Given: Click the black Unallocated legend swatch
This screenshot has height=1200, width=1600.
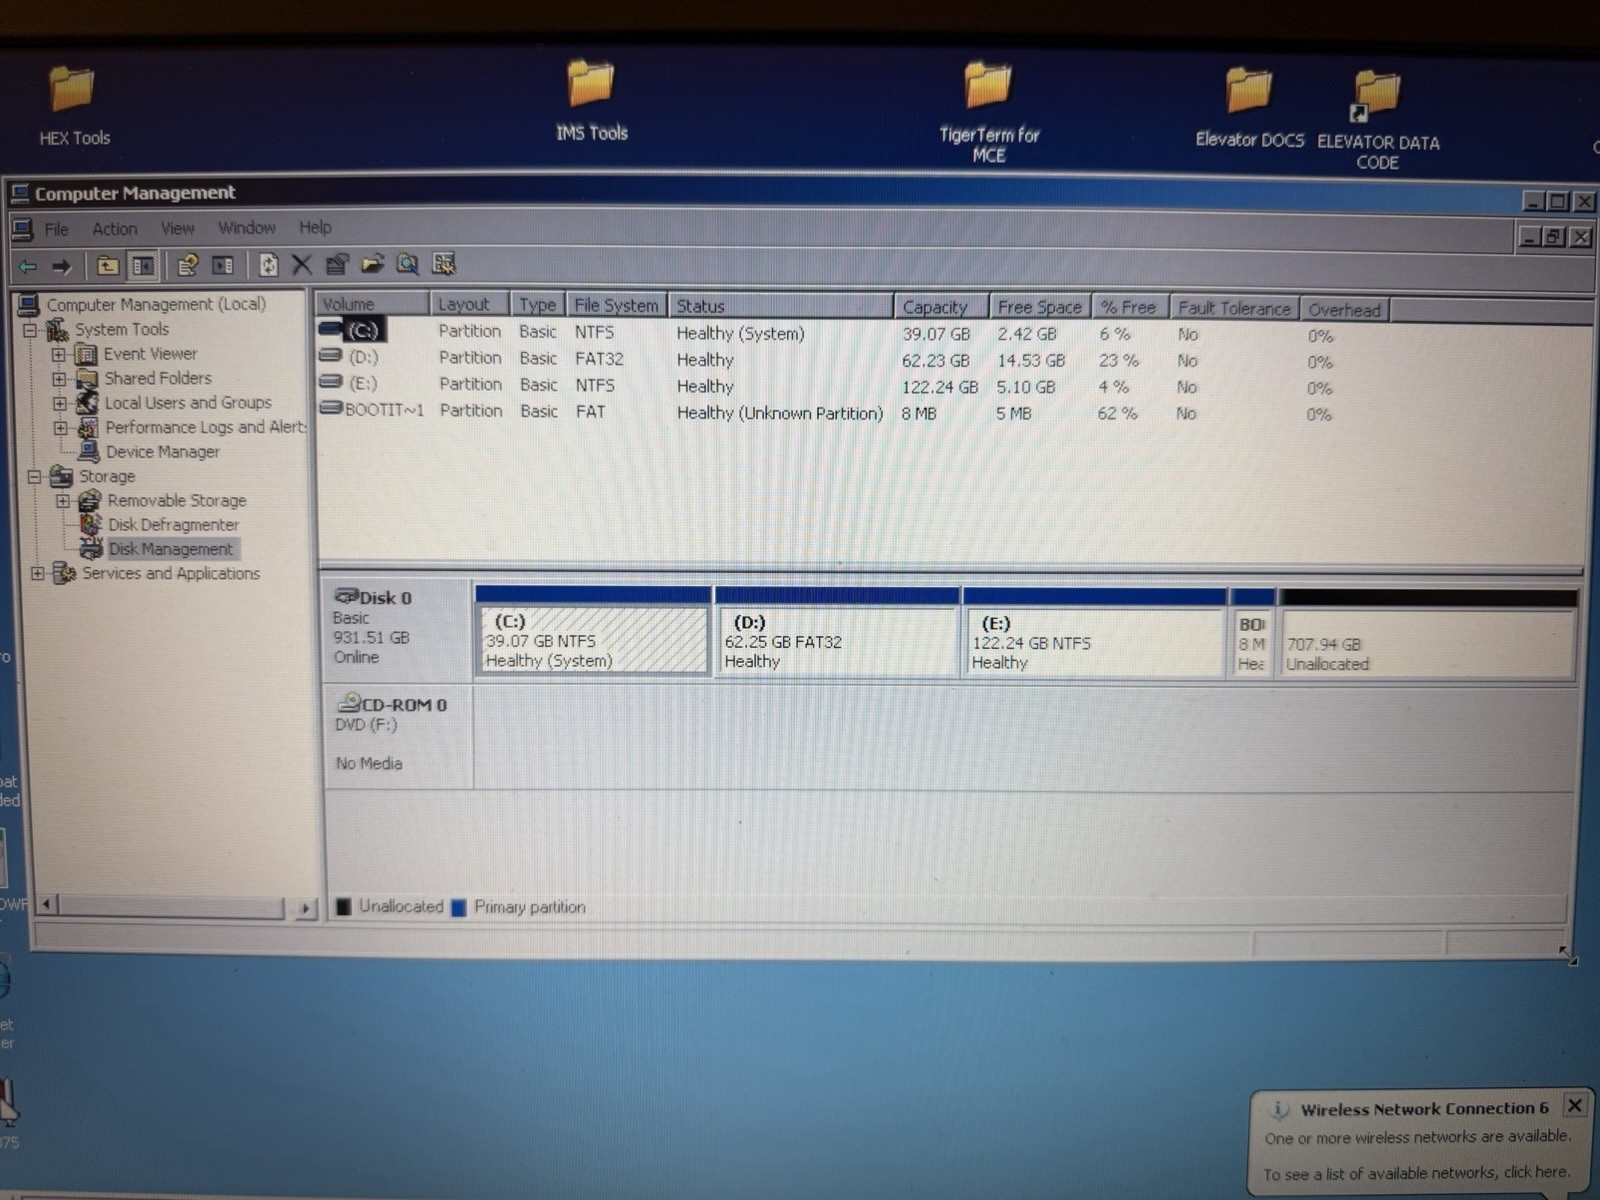Looking at the screenshot, I should (344, 907).
